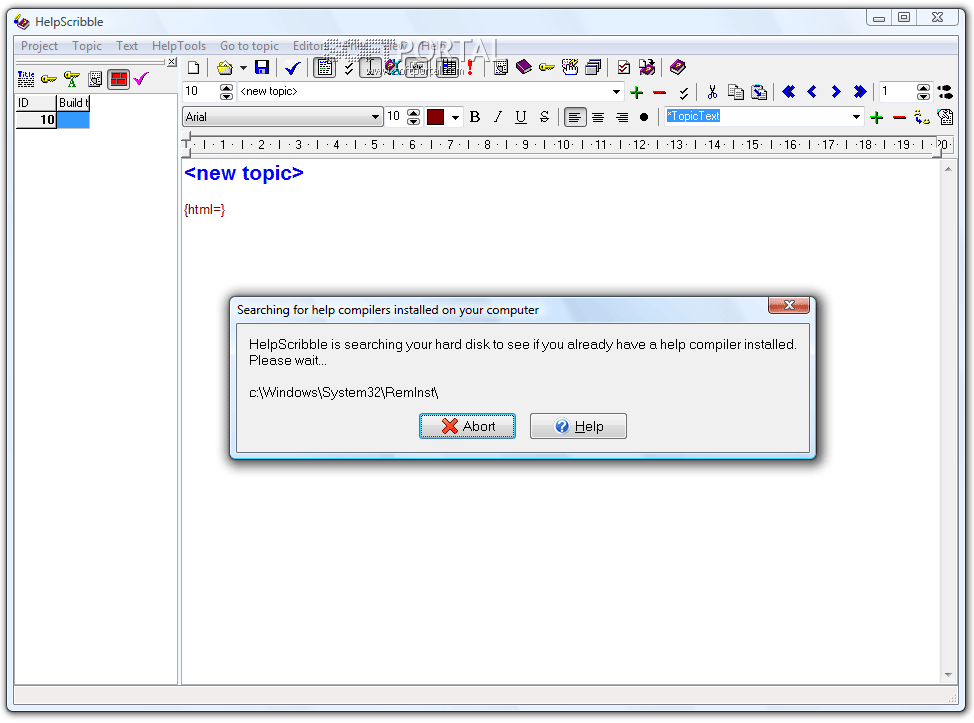974x723 pixels.
Task: Click the key with letter A icon in left panel
Action: pos(72,79)
